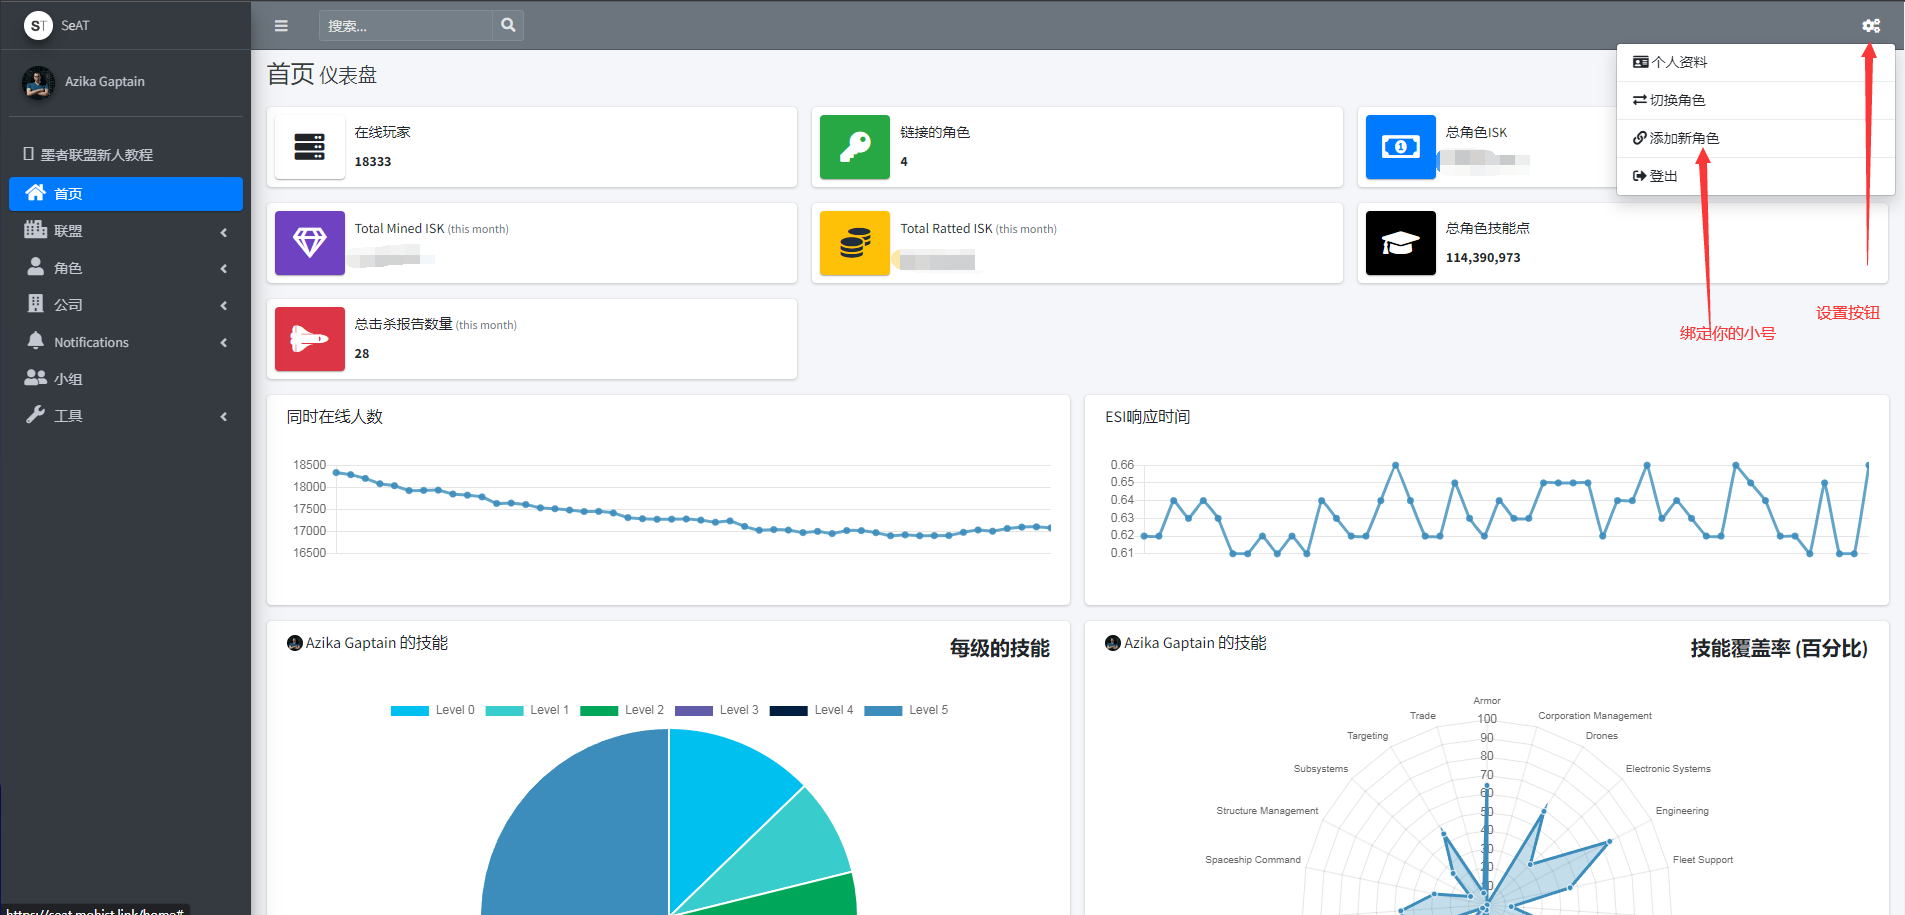Open the 首页 sidebar item

126,194
